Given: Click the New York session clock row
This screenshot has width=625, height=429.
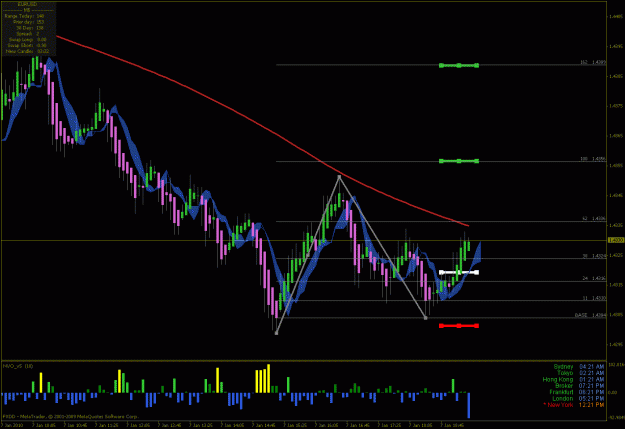Looking at the screenshot, I should (574, 405).
